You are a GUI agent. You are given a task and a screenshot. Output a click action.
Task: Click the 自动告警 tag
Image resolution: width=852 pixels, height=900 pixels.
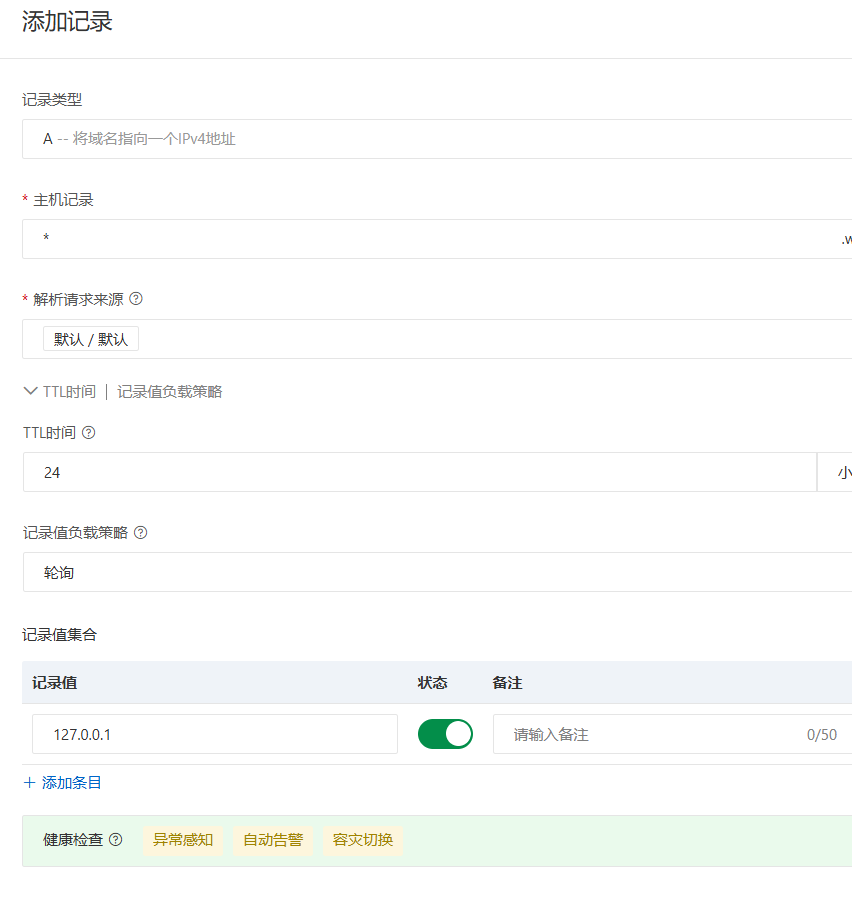click(273, 840)
